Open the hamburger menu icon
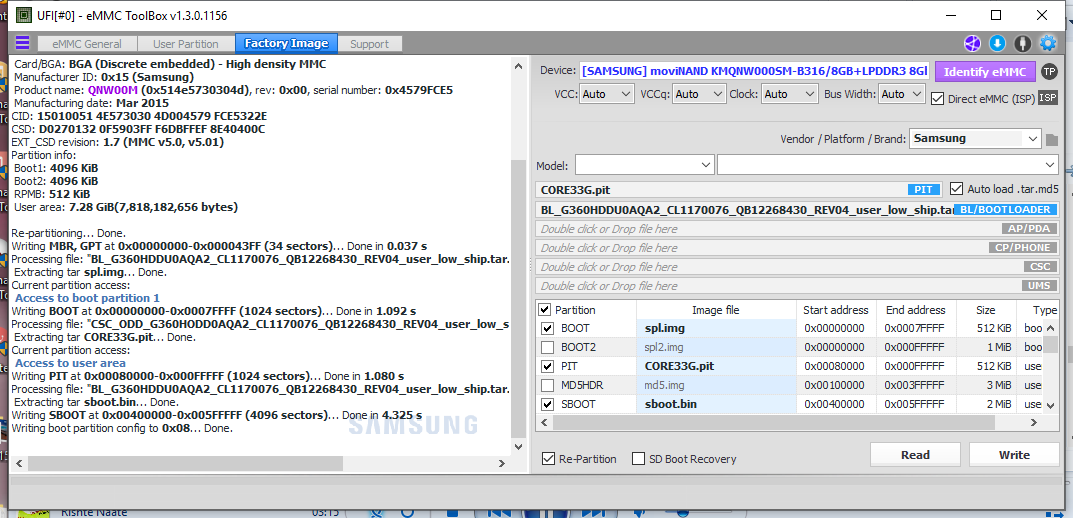 click(x=22, y=43)
